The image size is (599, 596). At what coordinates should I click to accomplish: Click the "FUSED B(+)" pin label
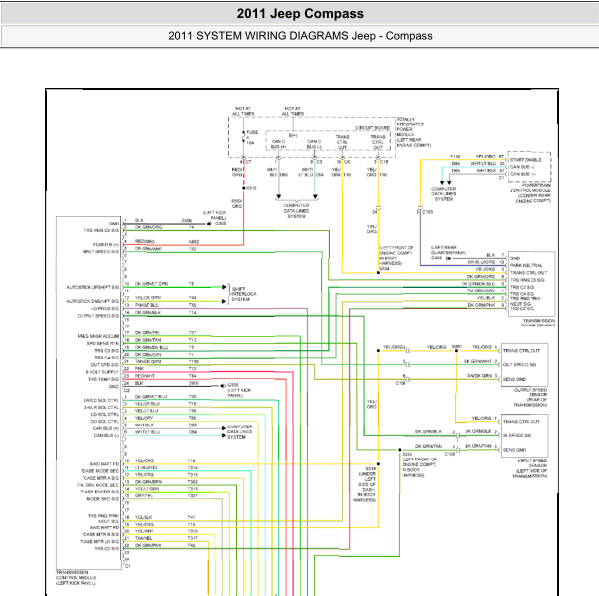[106, 244]
